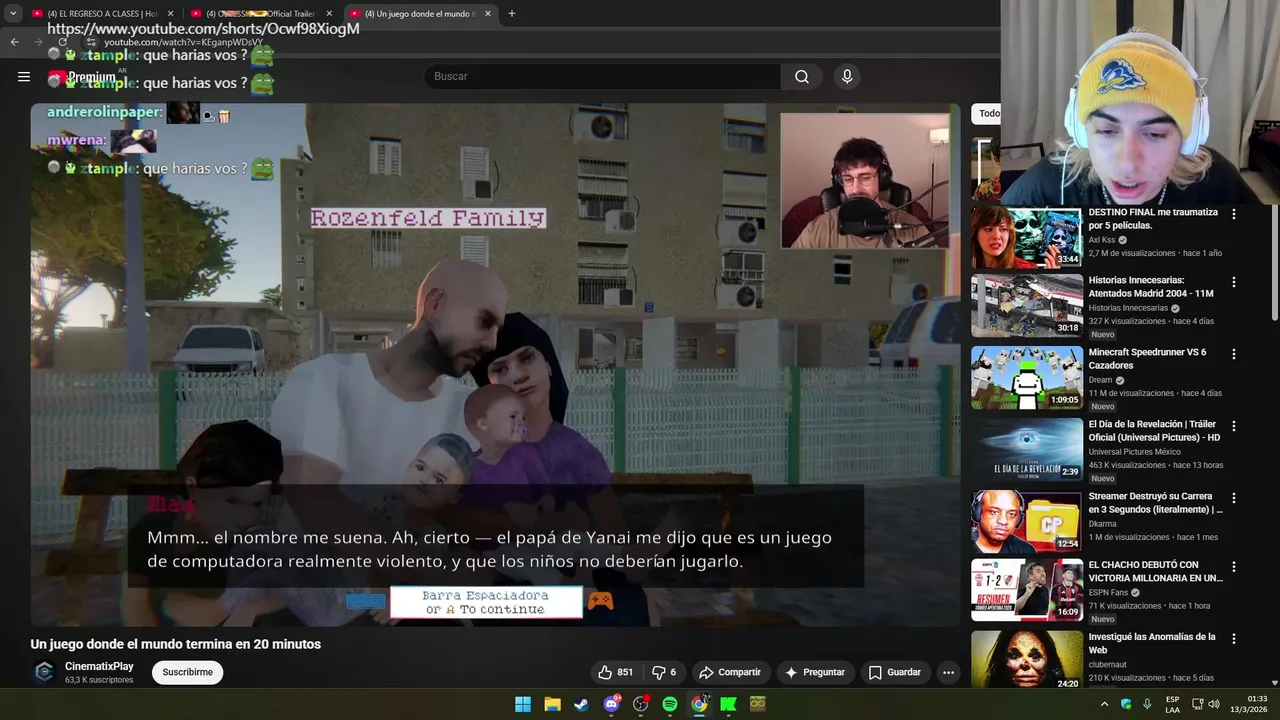1280x720 pixels.
Task: Open File Explorer from the taskbar
Action: [552, 704]
